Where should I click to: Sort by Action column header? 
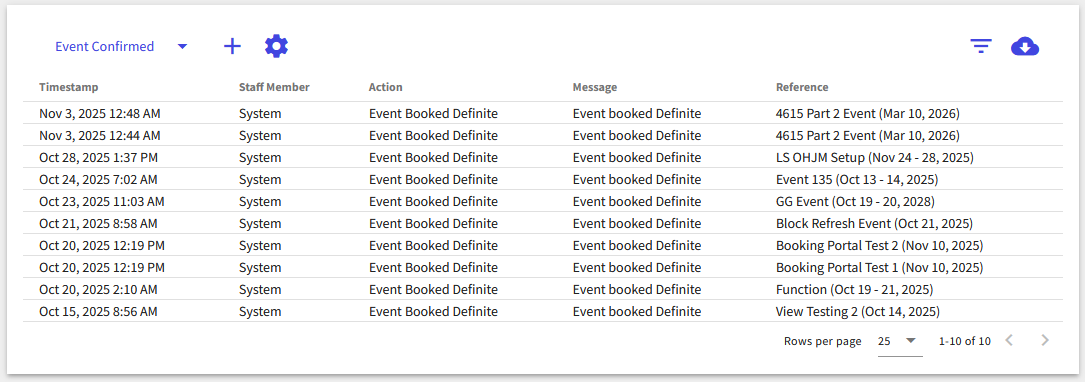click(x=385, y=87)
